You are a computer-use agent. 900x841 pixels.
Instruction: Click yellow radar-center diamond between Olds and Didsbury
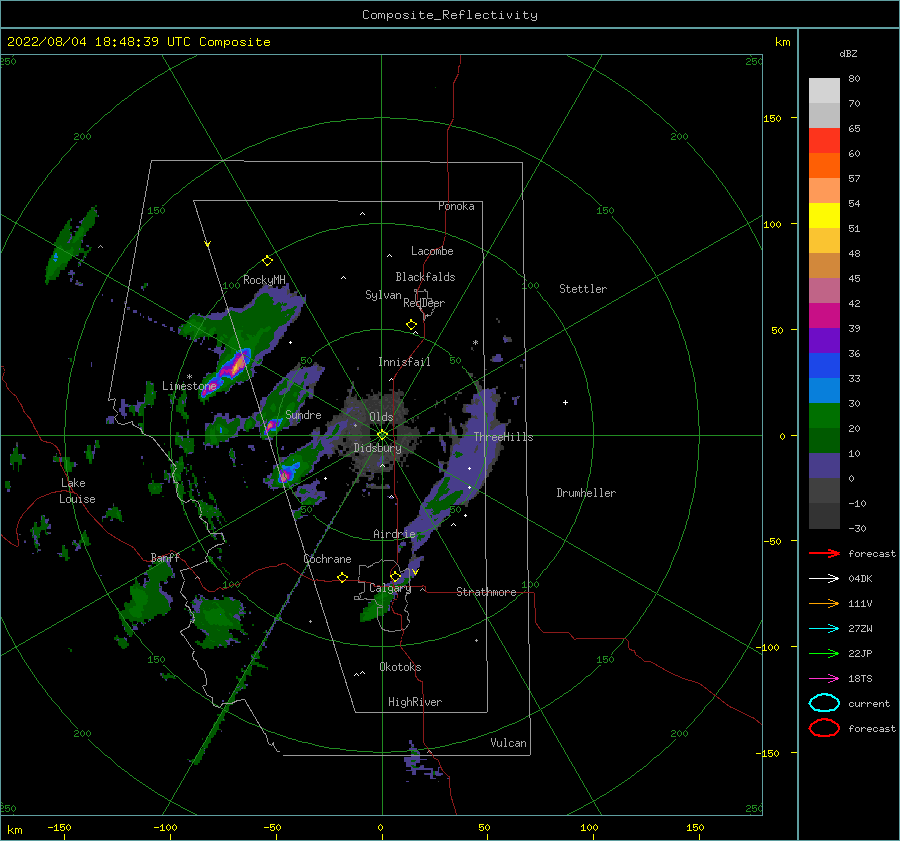click(382, 435)
